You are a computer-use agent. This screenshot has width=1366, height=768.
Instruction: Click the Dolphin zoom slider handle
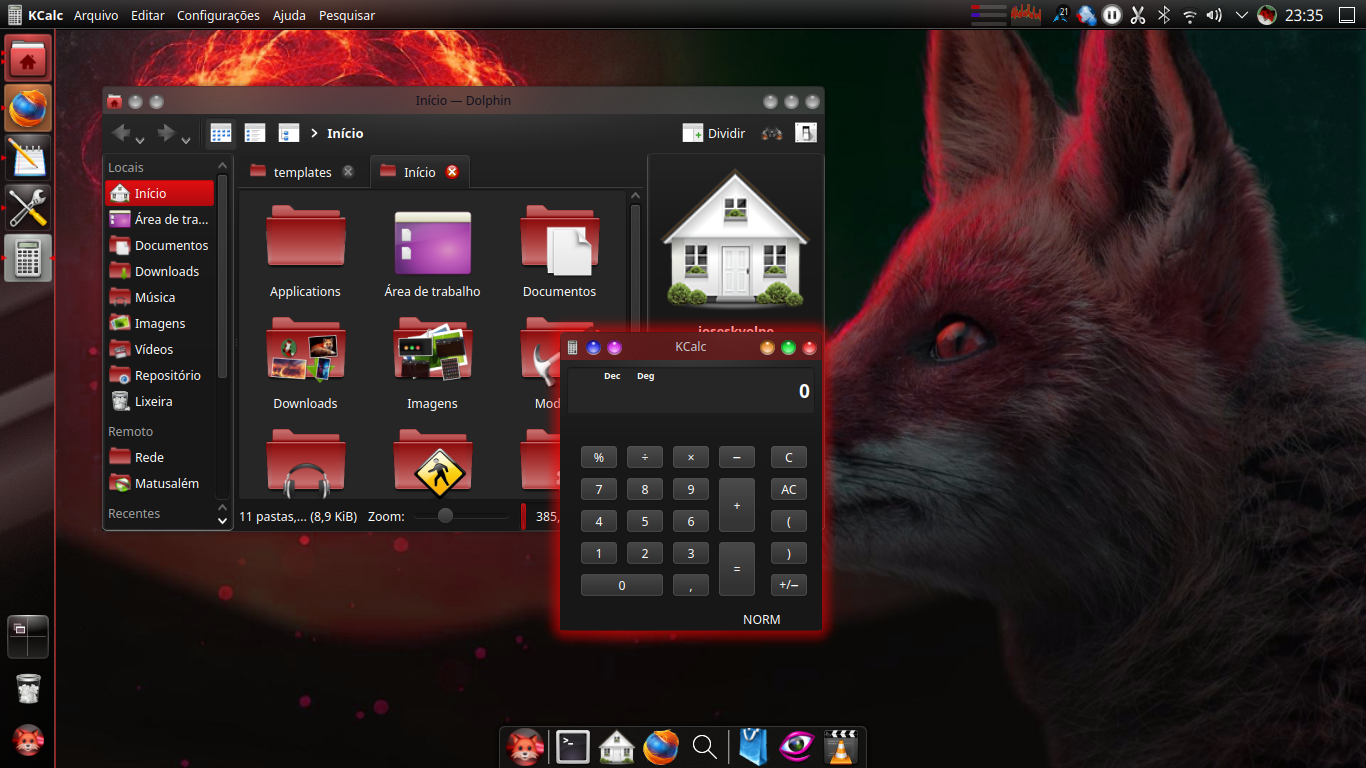[x=445, y=516]
